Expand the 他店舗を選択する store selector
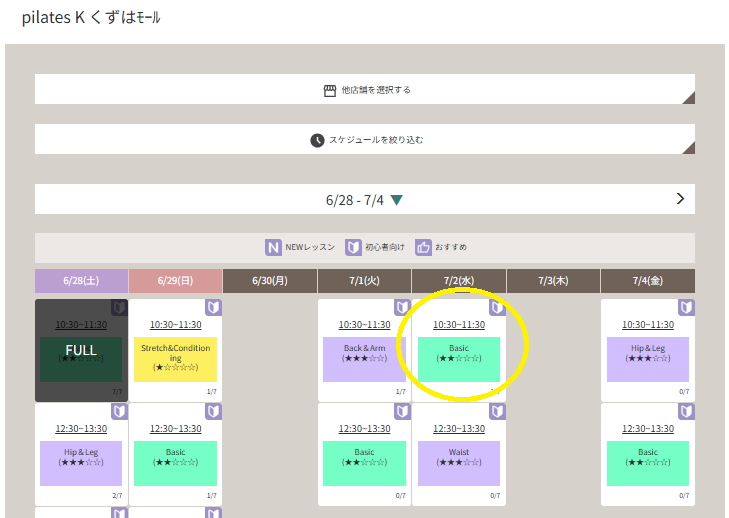This screenshot has width=729, height=518. [364, 90]
